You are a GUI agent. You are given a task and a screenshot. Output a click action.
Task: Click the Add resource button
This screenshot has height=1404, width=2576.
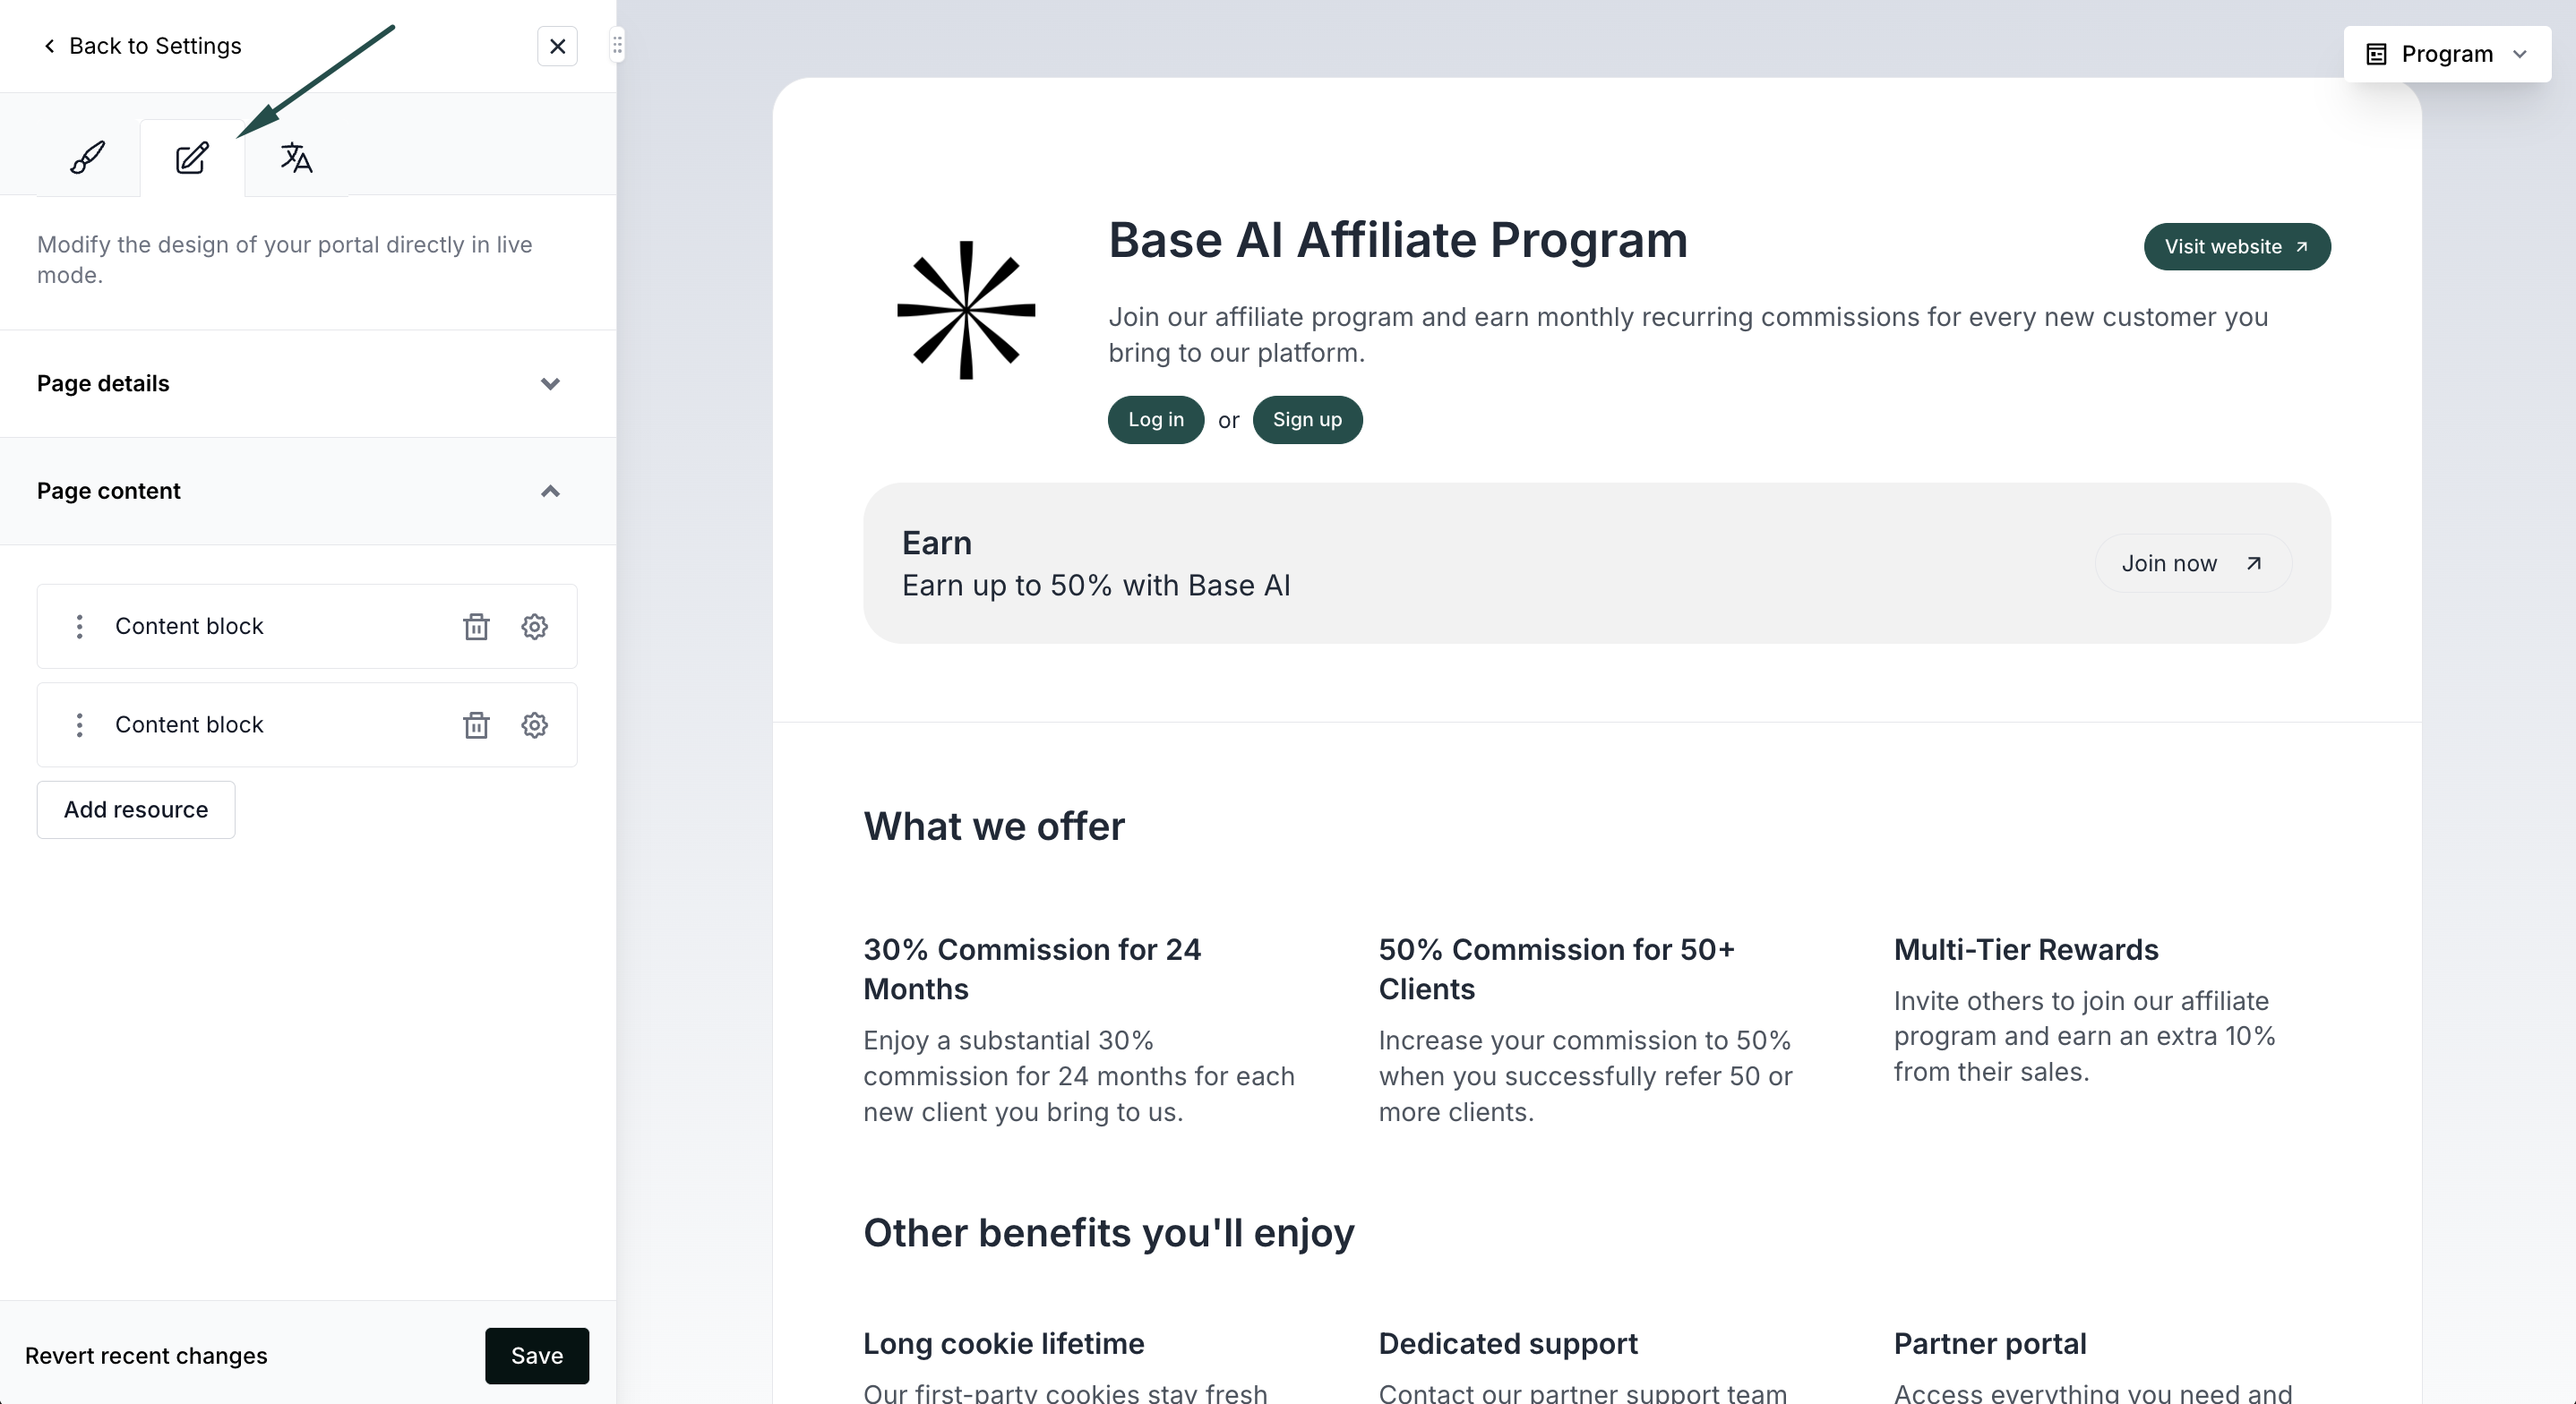(136, 810)
